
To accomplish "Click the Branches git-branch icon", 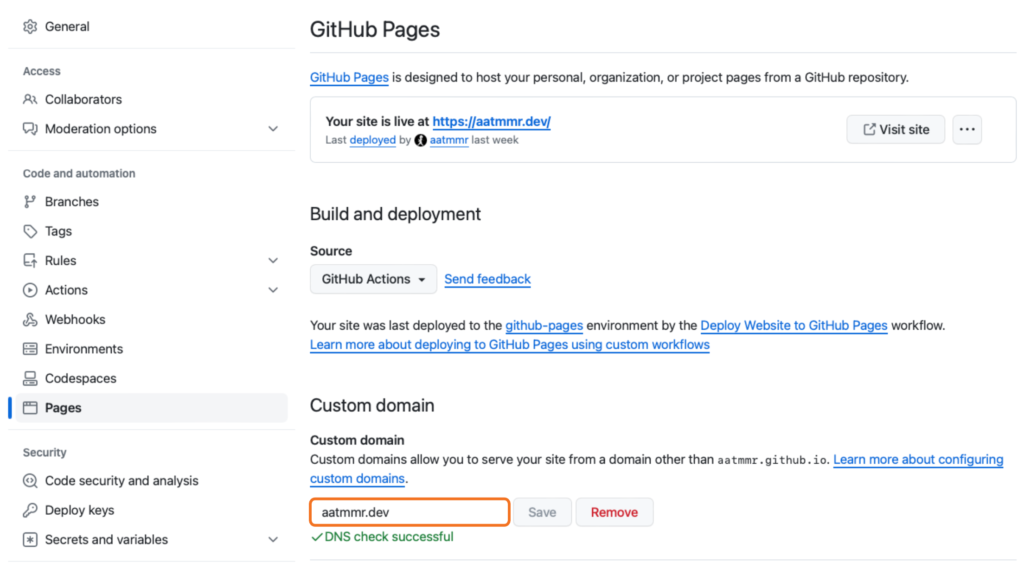I will (x=30, y=202).
